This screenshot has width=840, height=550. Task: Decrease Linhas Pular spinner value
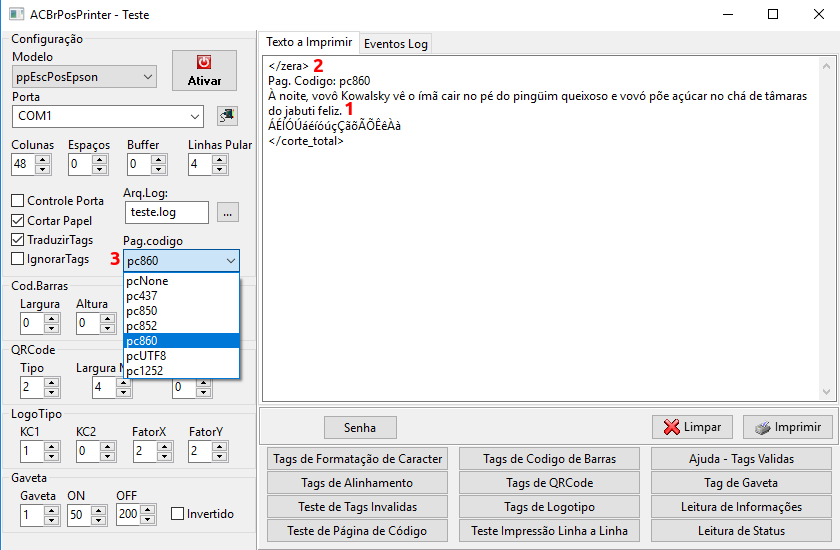click(x=219, y=169)
